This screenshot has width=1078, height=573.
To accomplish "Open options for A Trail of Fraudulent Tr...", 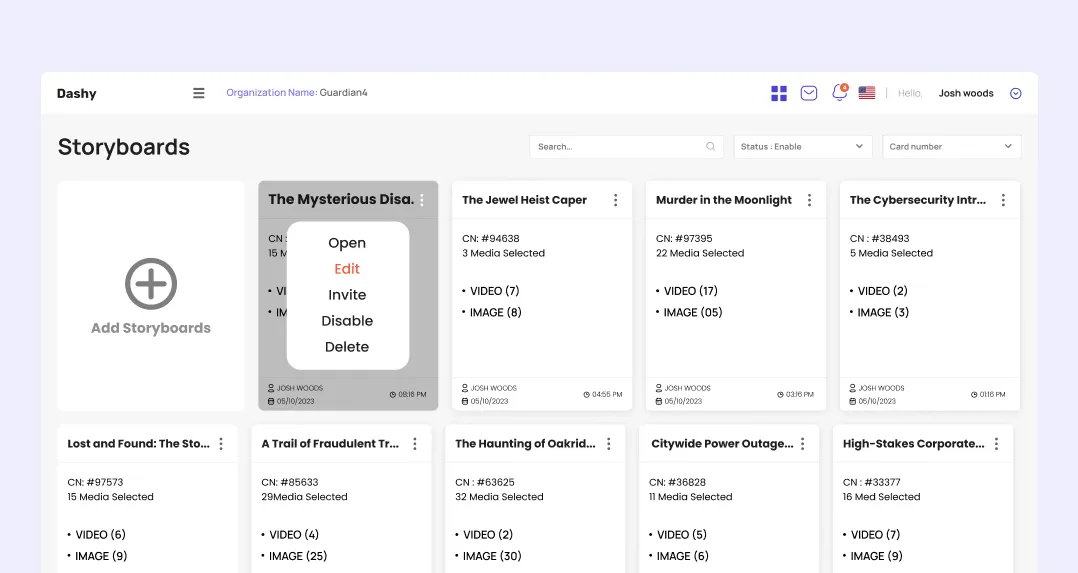I will [x=415, y=444].
